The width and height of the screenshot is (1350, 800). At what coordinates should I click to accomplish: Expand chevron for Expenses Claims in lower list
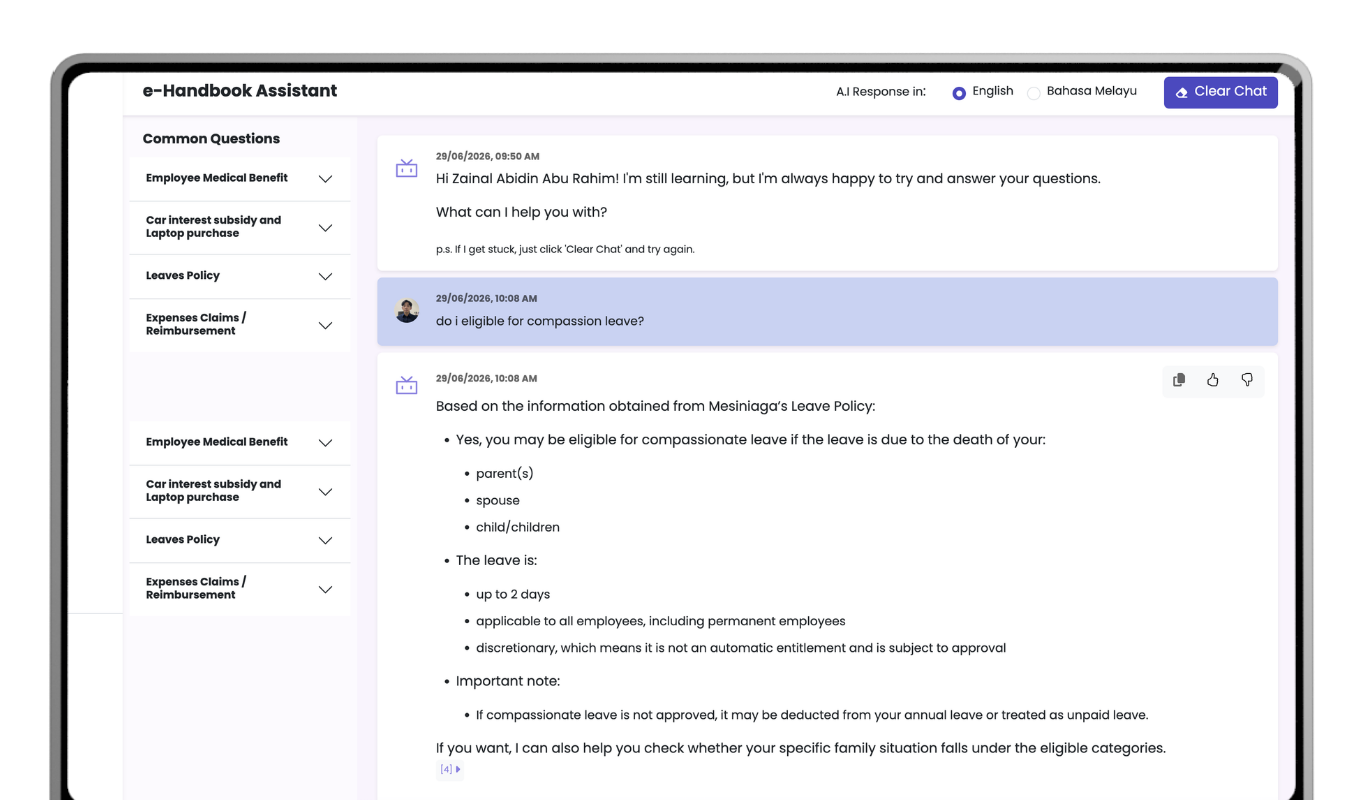click(x=325, y=590)
